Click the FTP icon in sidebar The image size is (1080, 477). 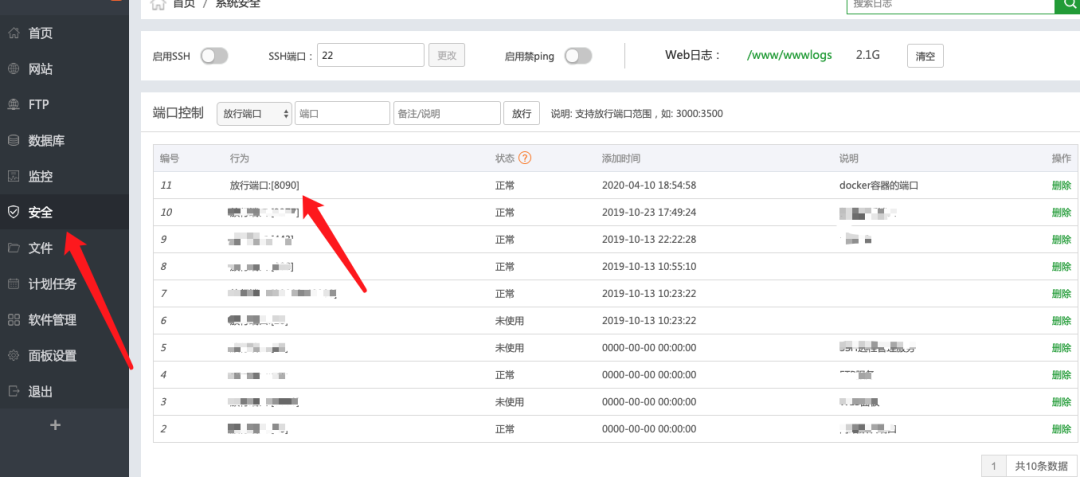click(13, 105)
